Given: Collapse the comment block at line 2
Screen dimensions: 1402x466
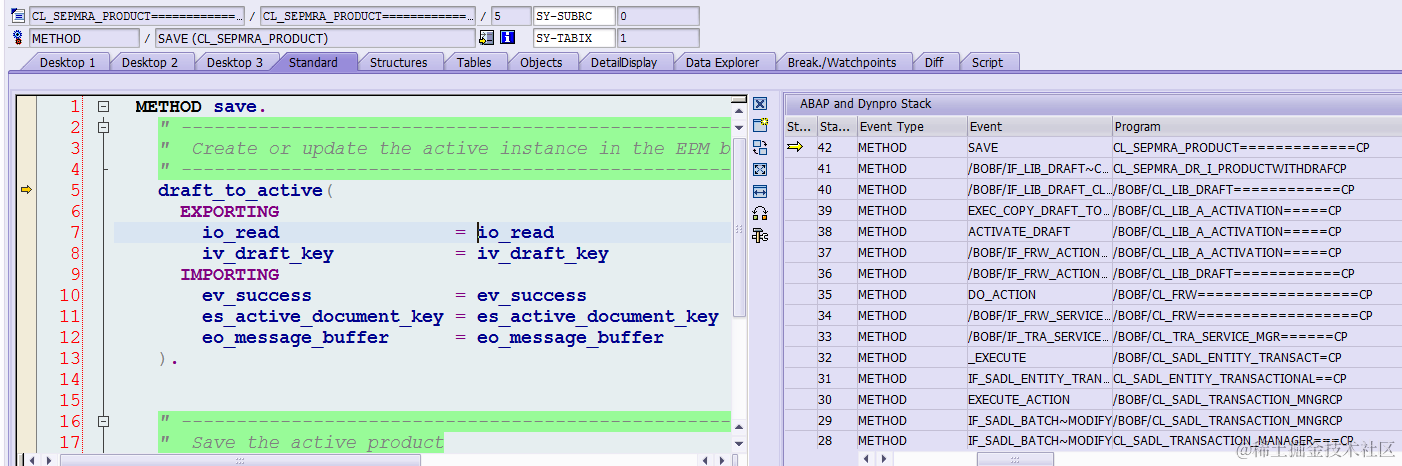Looking at the screenshot, I should coord(103,127).
